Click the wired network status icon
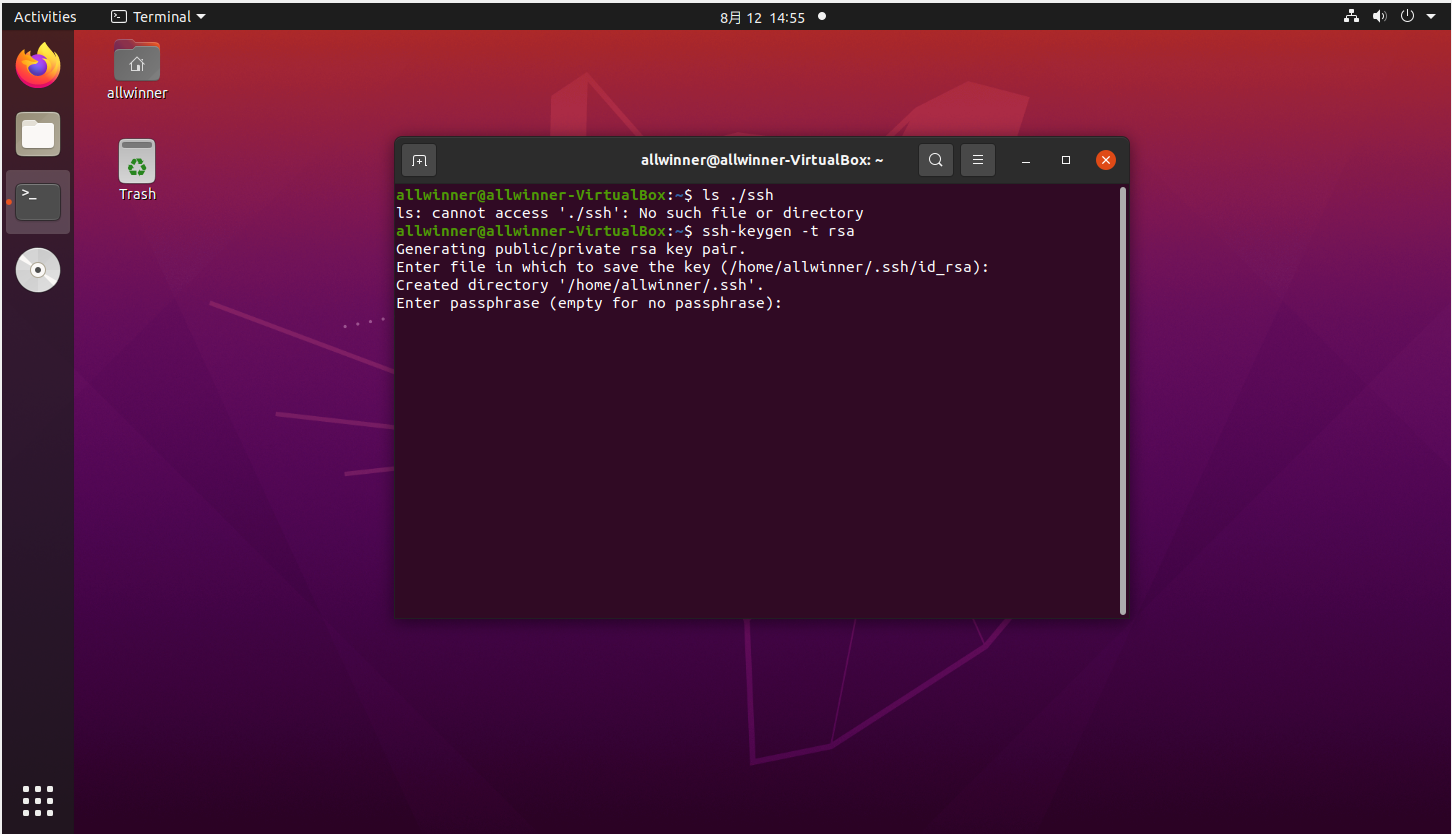Image resolution: width=1452 pixels, height=834 pixels. click(x=1352, y=17)
